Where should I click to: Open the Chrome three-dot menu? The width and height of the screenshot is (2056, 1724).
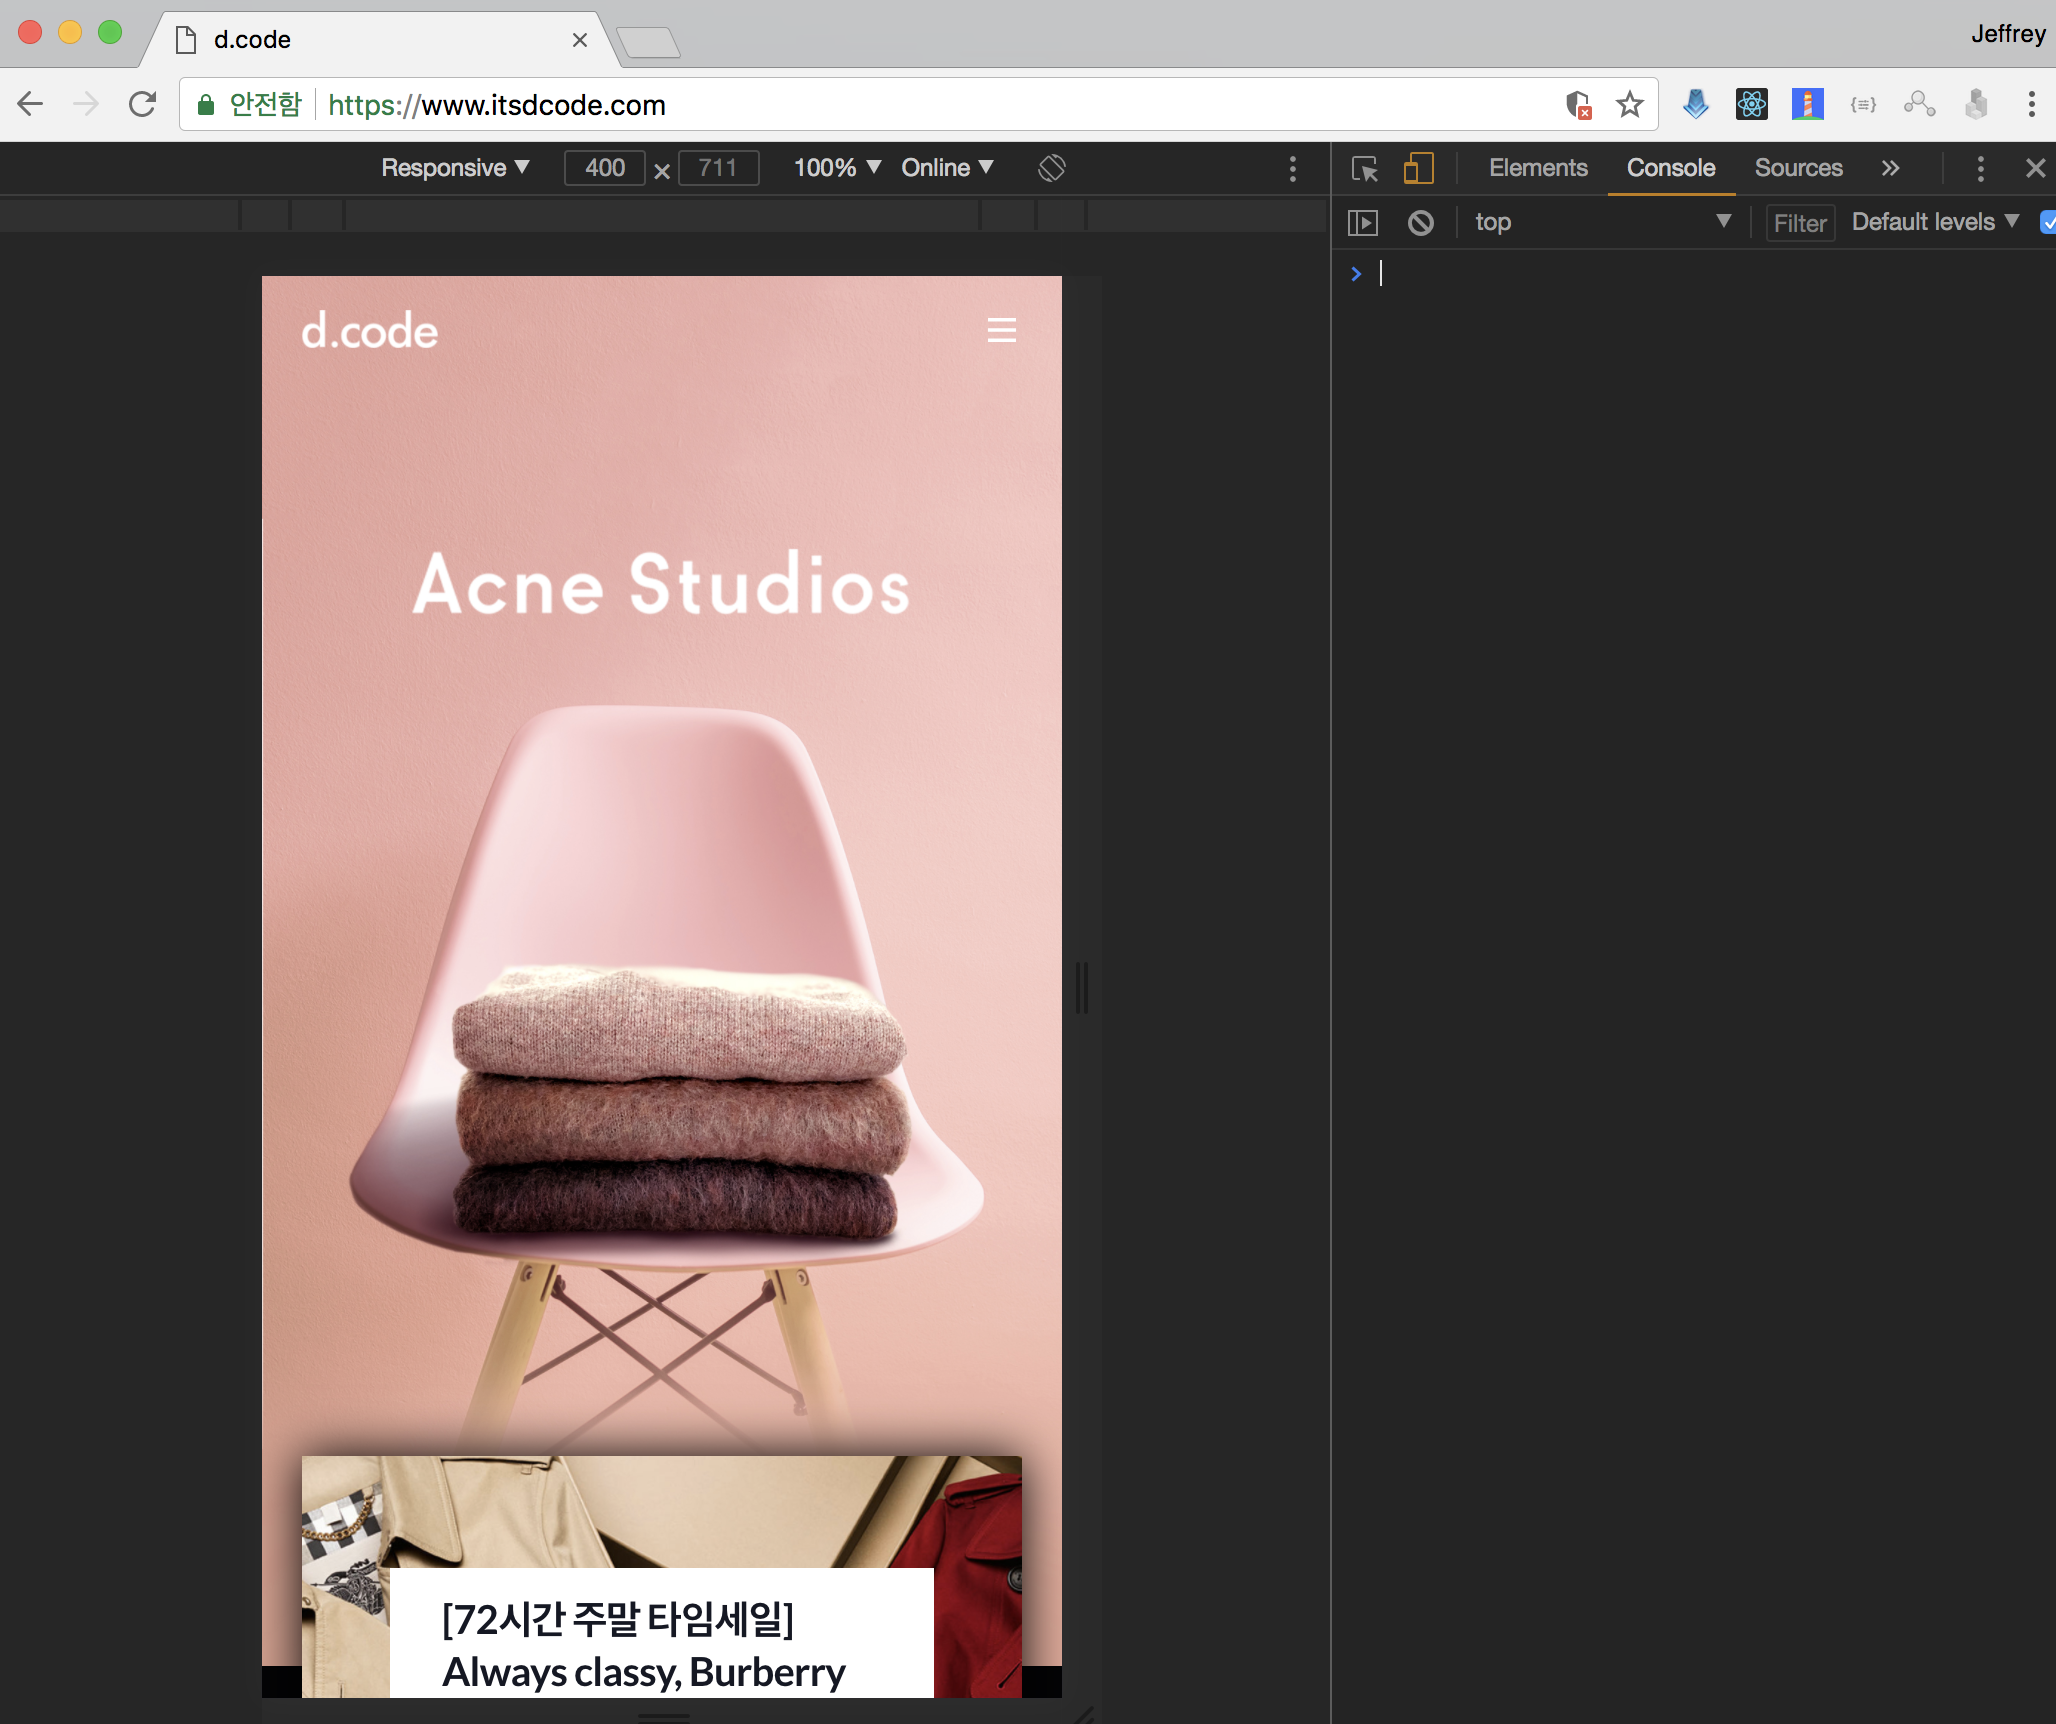[2031, 104]
